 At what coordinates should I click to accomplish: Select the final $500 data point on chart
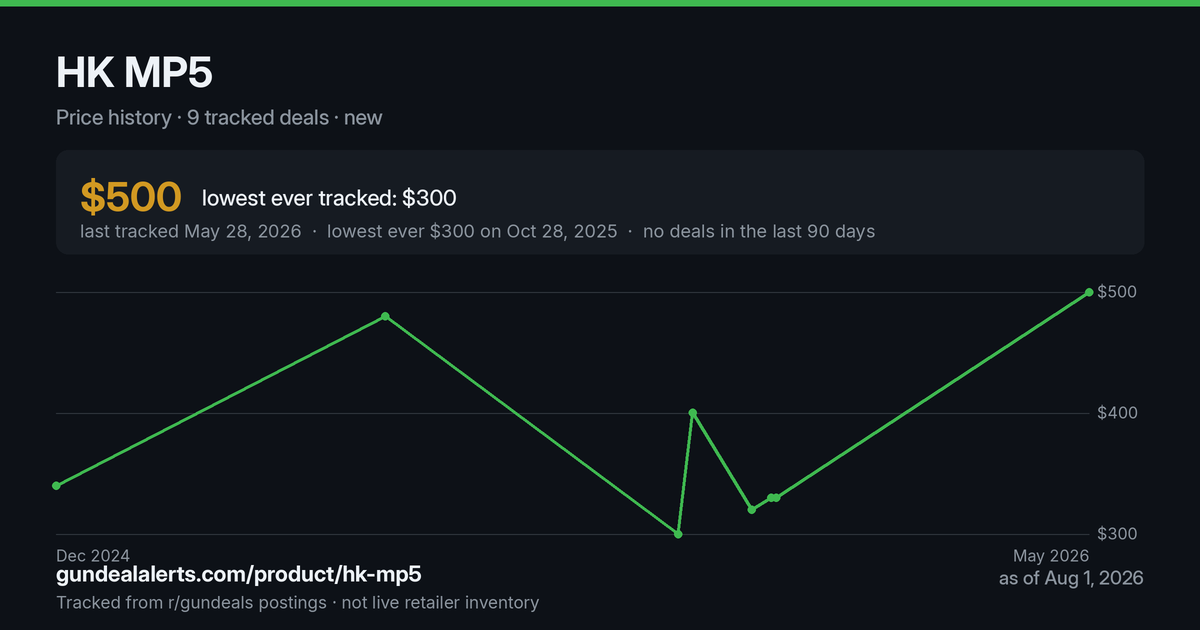click(1089, 292)
